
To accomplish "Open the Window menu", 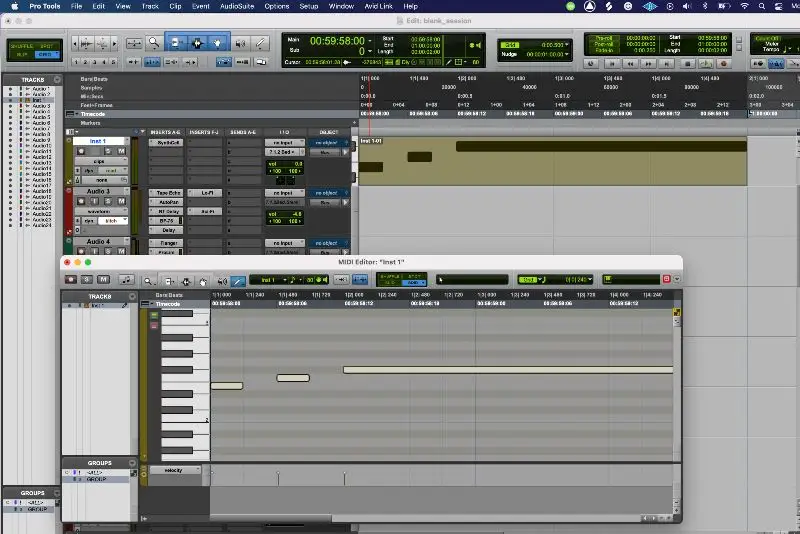I will click(341, 6).
